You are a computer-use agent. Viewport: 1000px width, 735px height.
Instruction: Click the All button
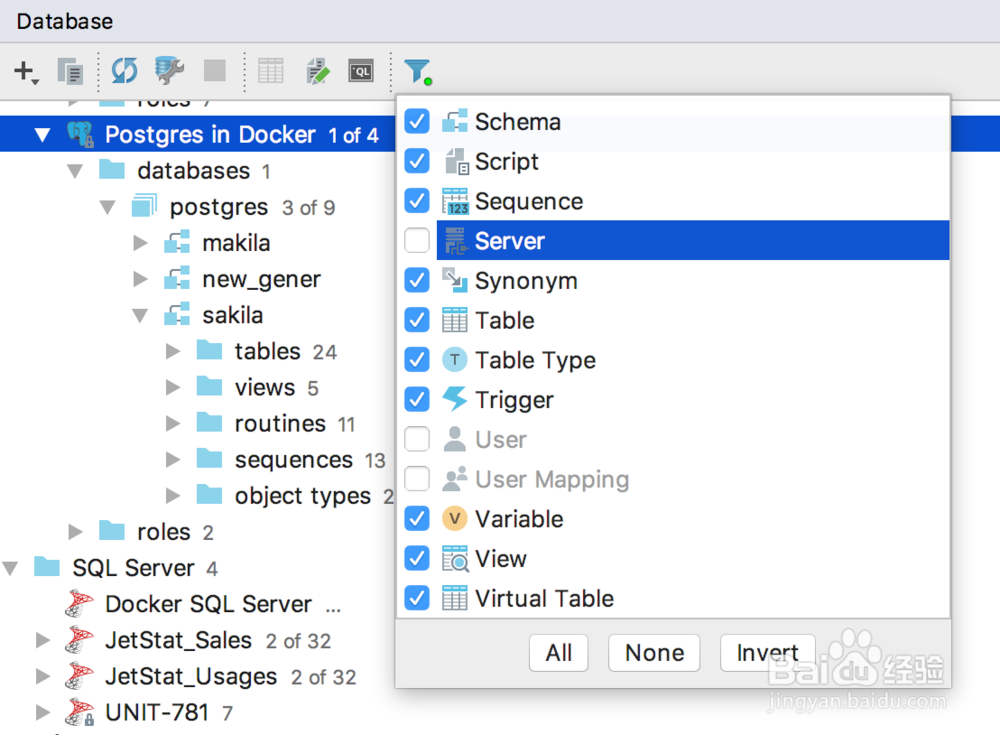tap(559, 653)
